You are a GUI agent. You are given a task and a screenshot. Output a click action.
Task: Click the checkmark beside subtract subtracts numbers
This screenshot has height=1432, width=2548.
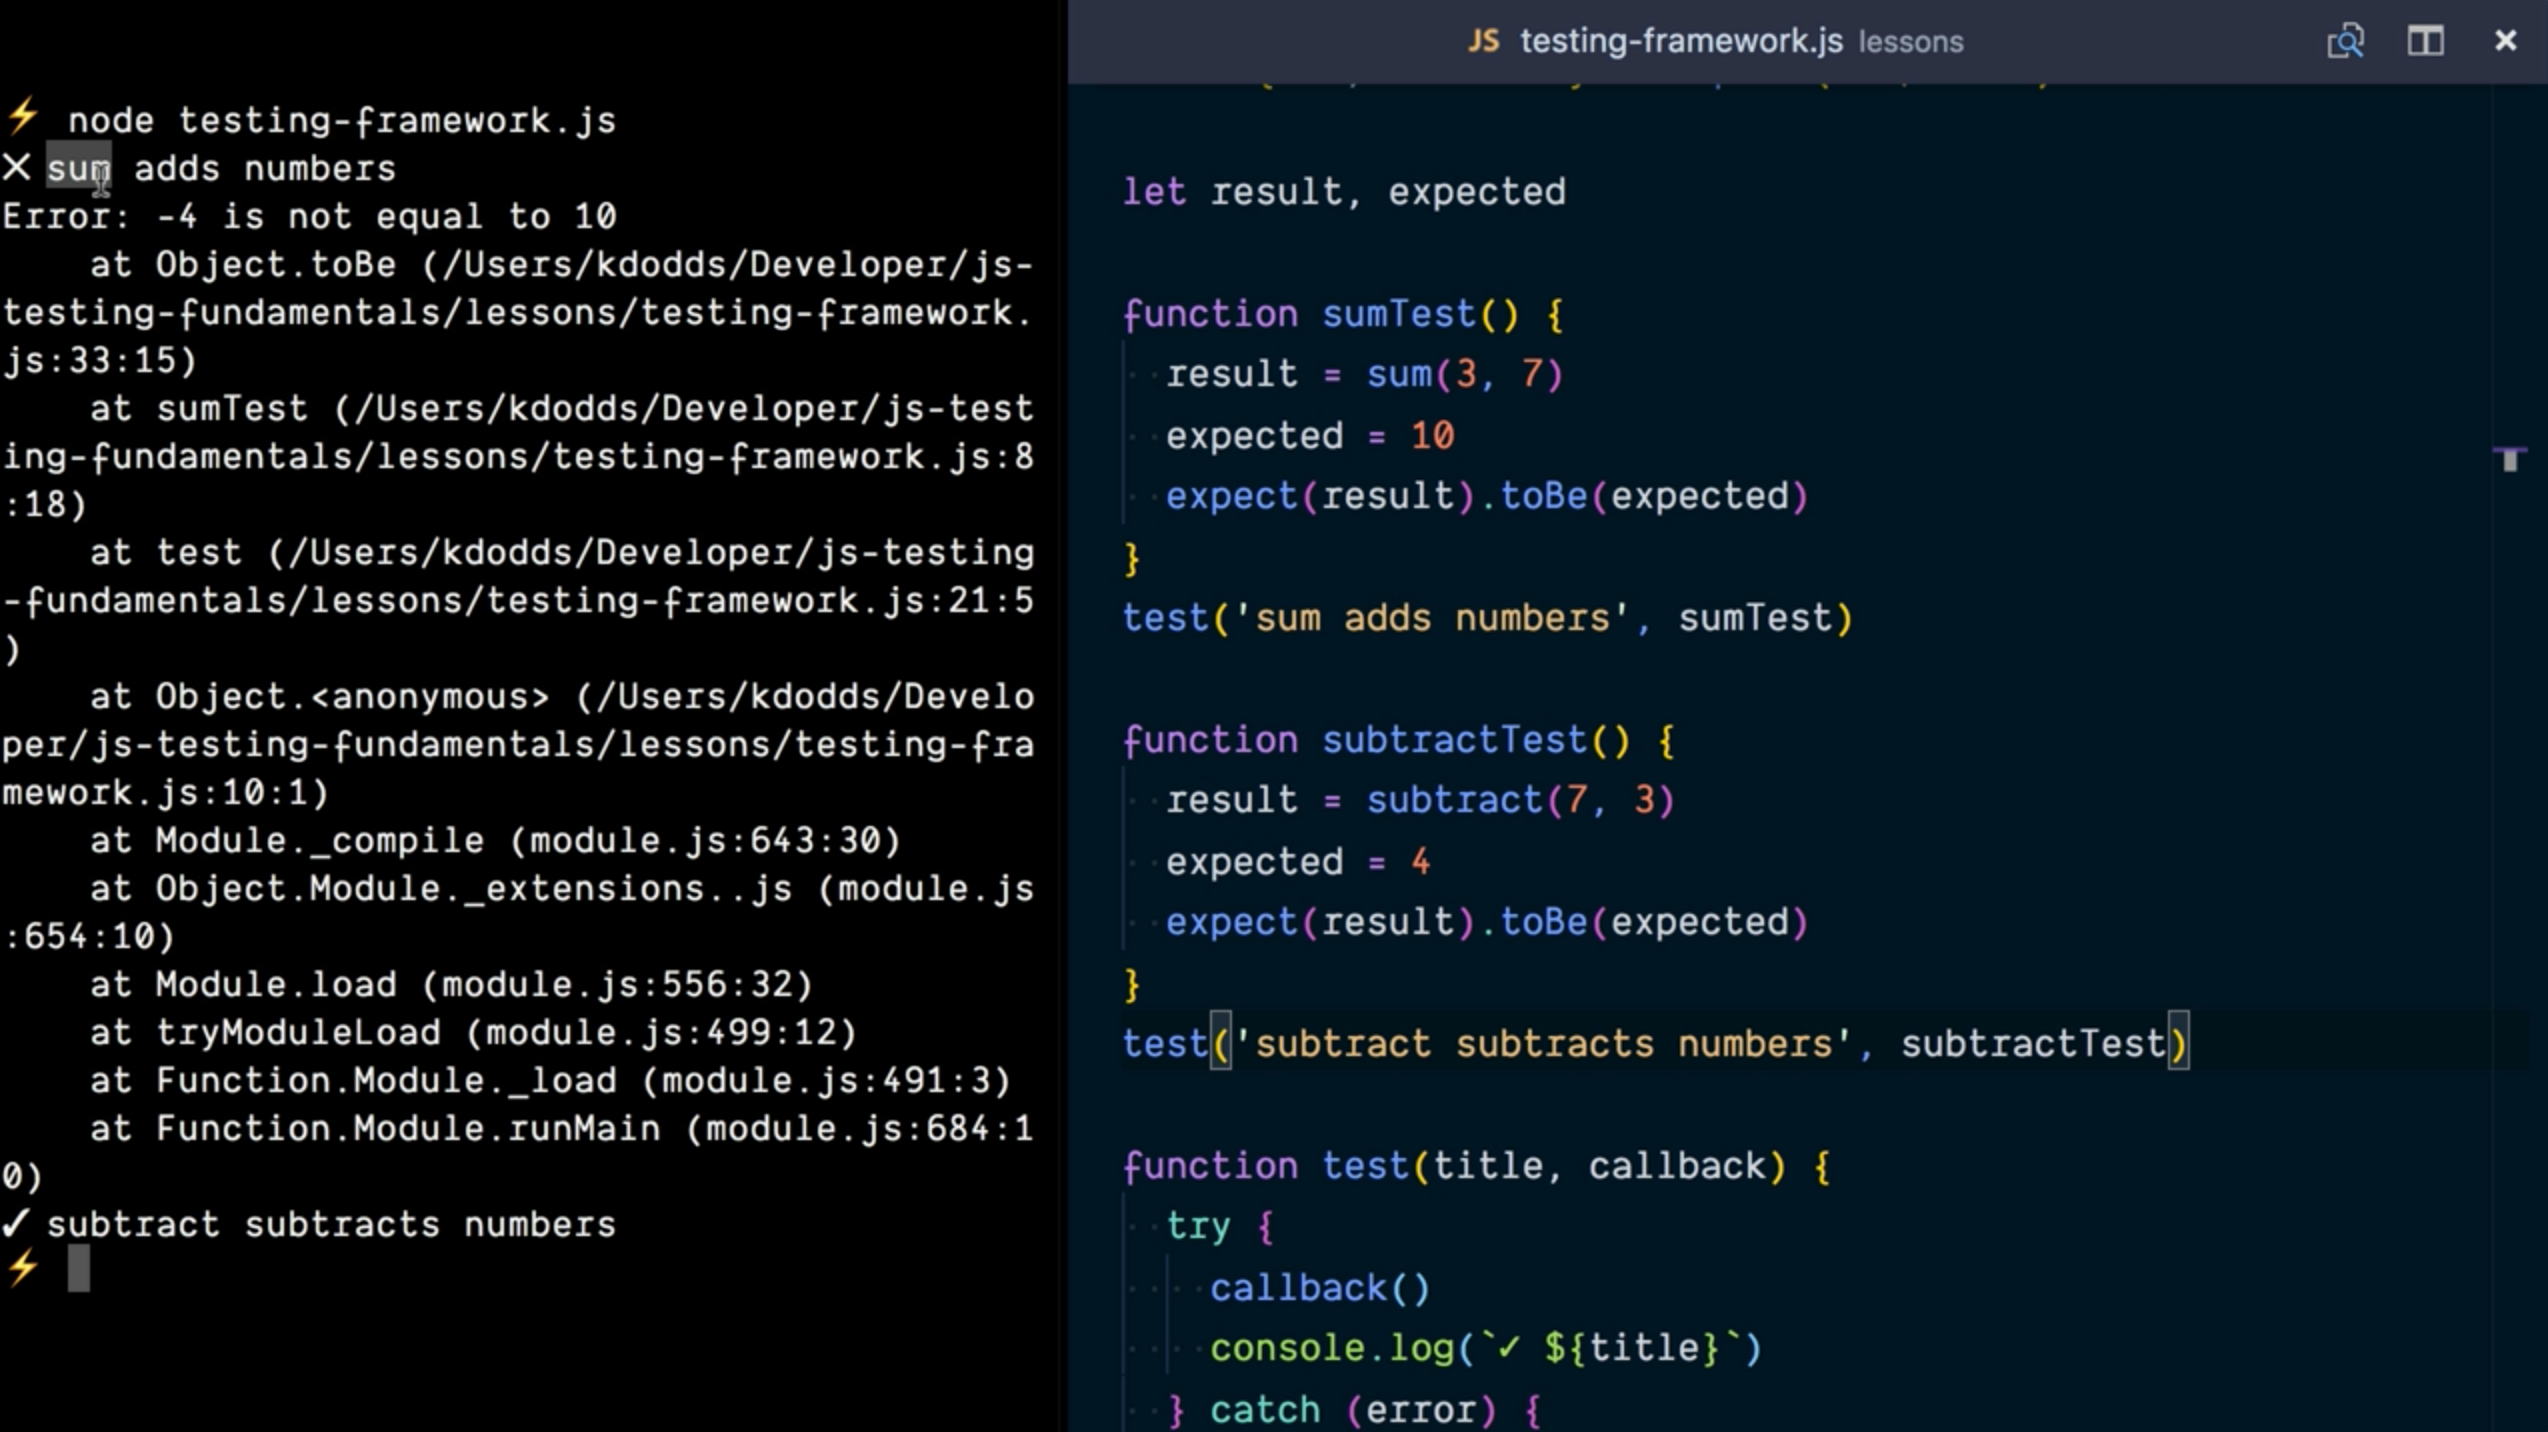[15, 1223]
